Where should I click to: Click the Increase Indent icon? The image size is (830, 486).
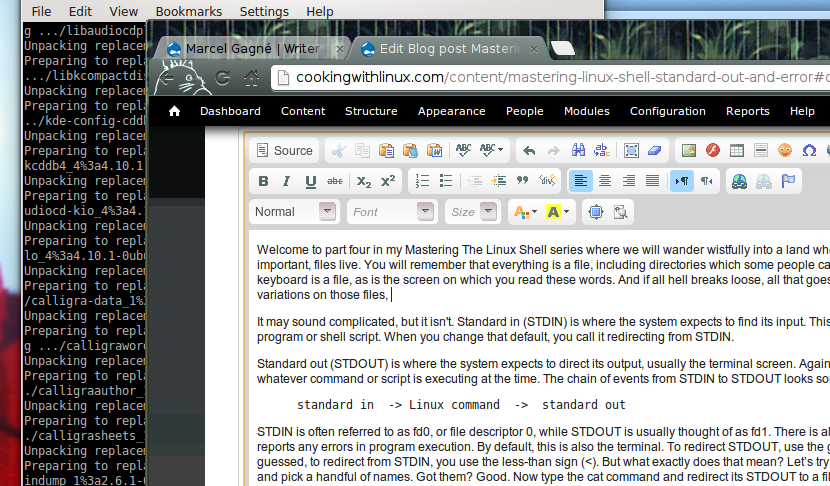coord(499,181)
